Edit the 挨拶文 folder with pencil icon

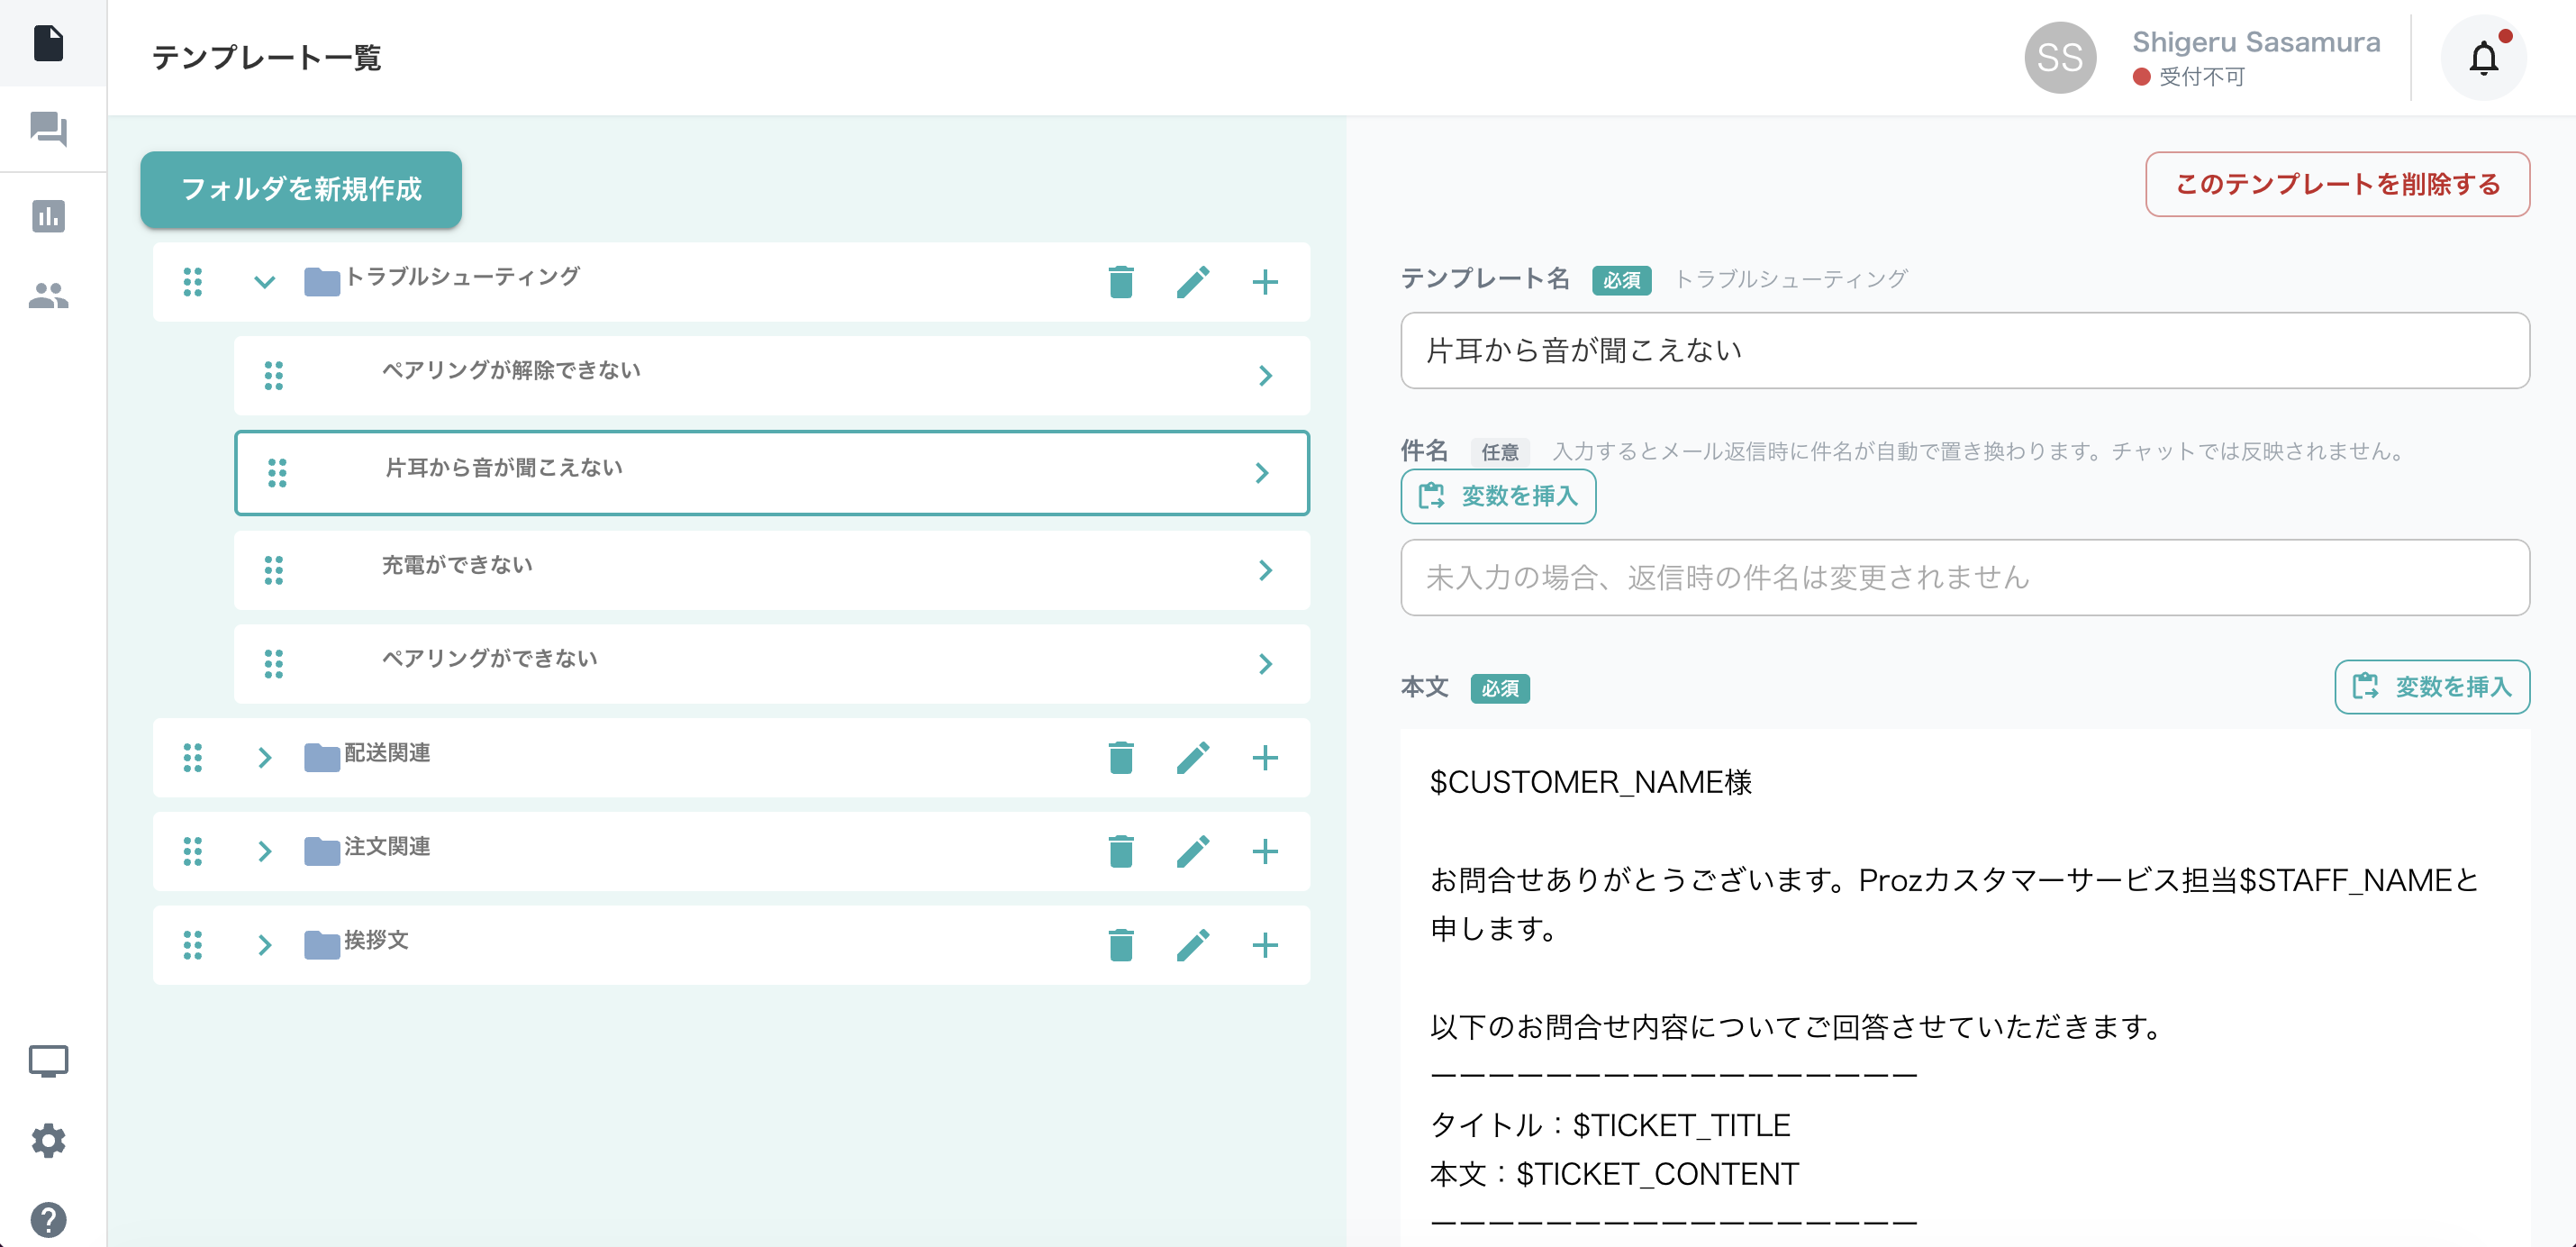[x=1193, y=945]
